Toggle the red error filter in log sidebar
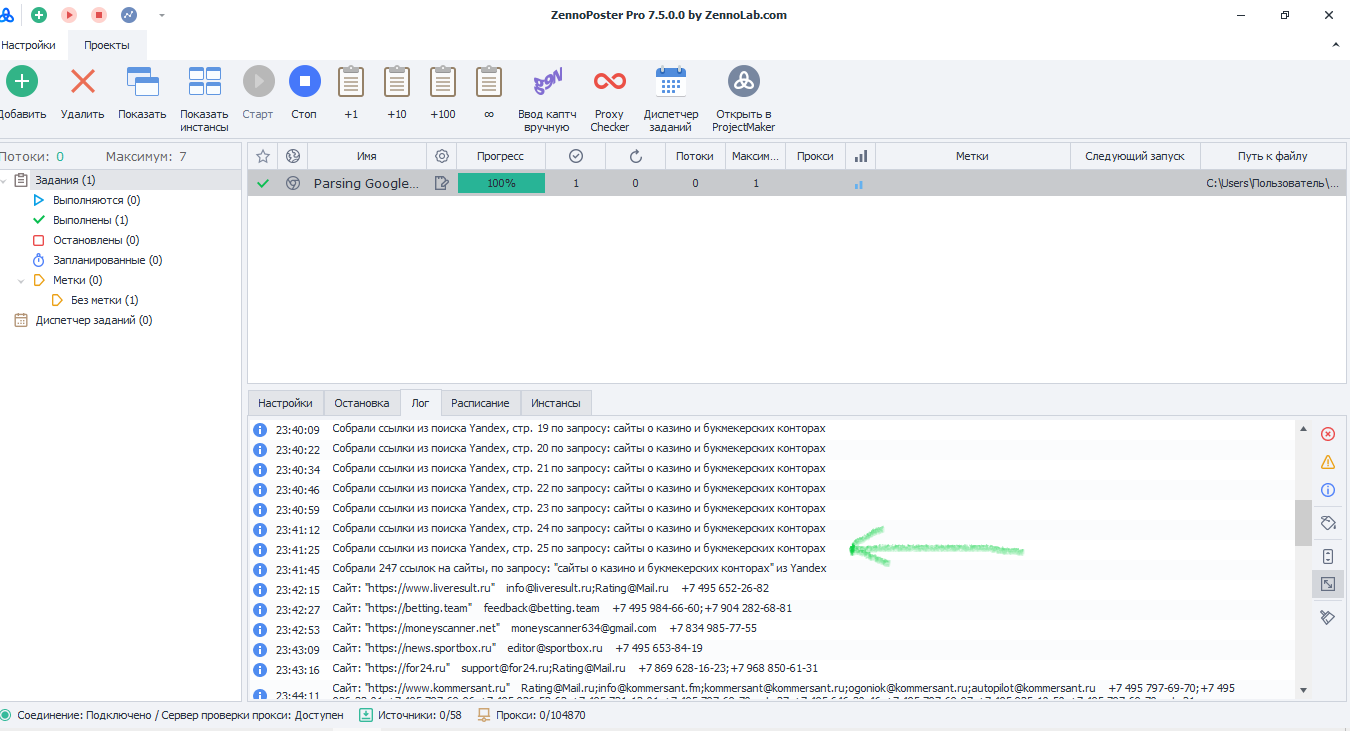The image size is (1350, 731). pos(1328,434)
